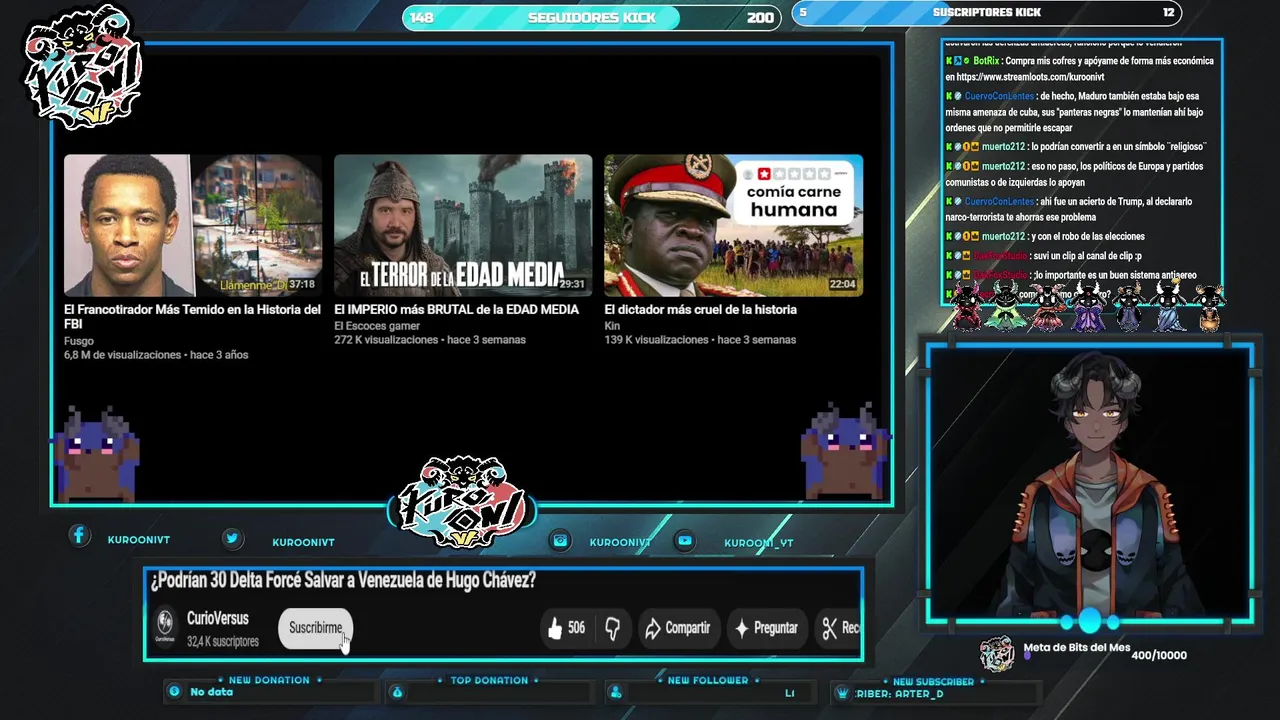
Task: Open El Francotirador Más Temido video thumbnail
Action: [193, 225]
